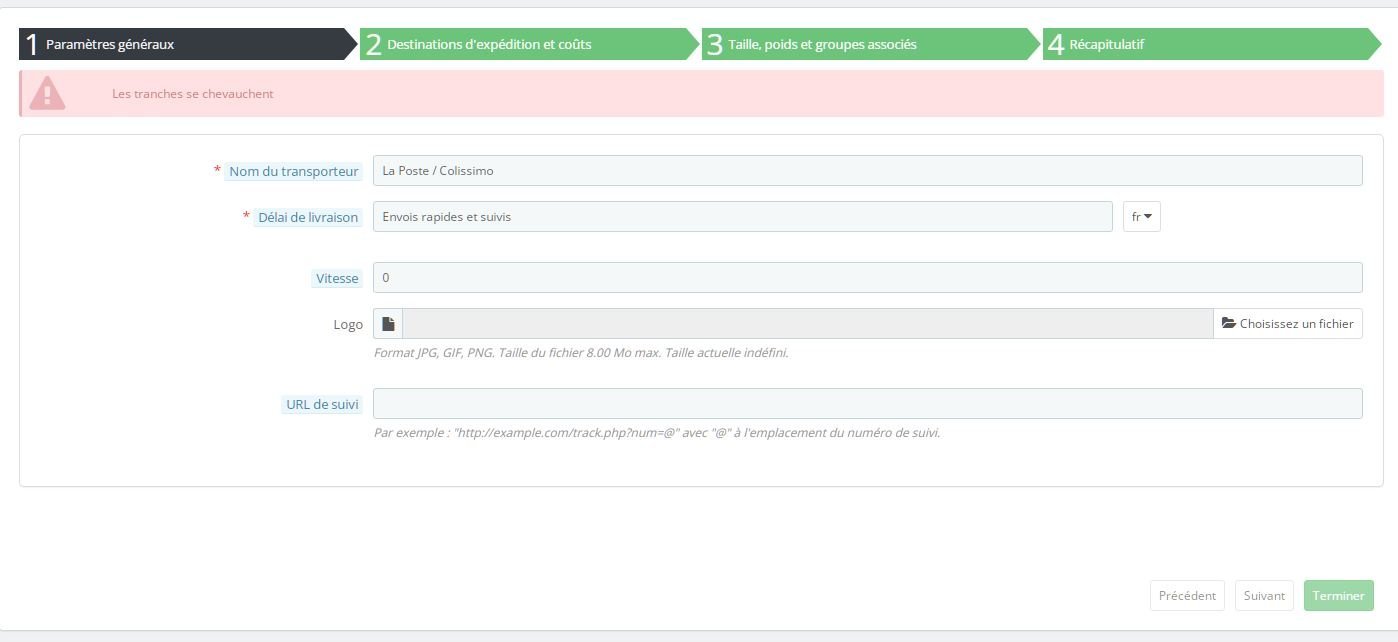This screenshot has height=642, width=1398.
Task: Click the "Logo" label
Action: tap(348, 325)
